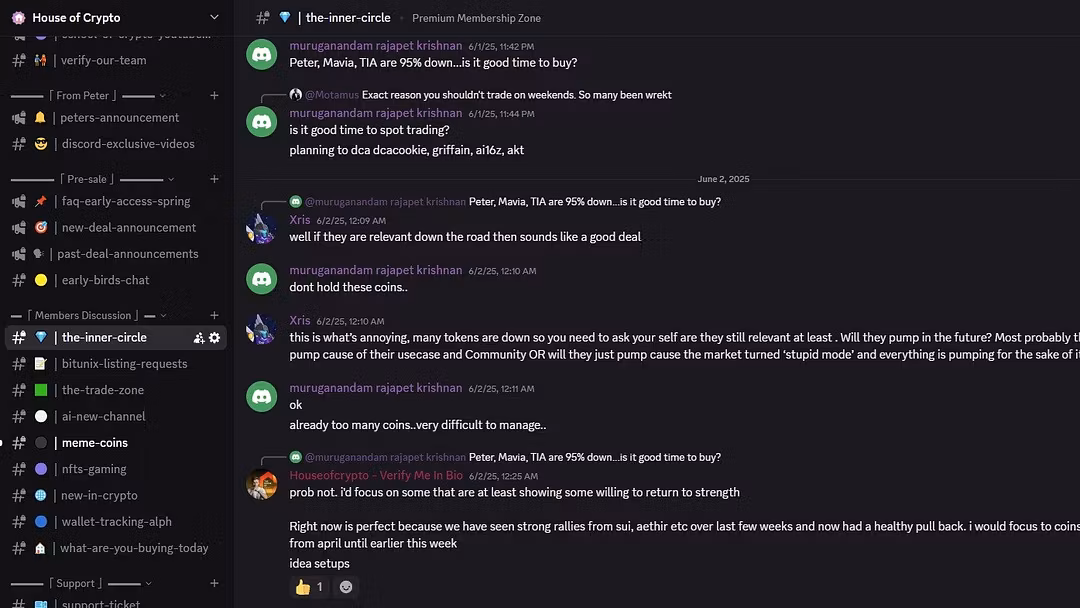Toggle the thumbs-up reaction on the message
Viewport: 1080px width, 608px height.
point(309,587)
